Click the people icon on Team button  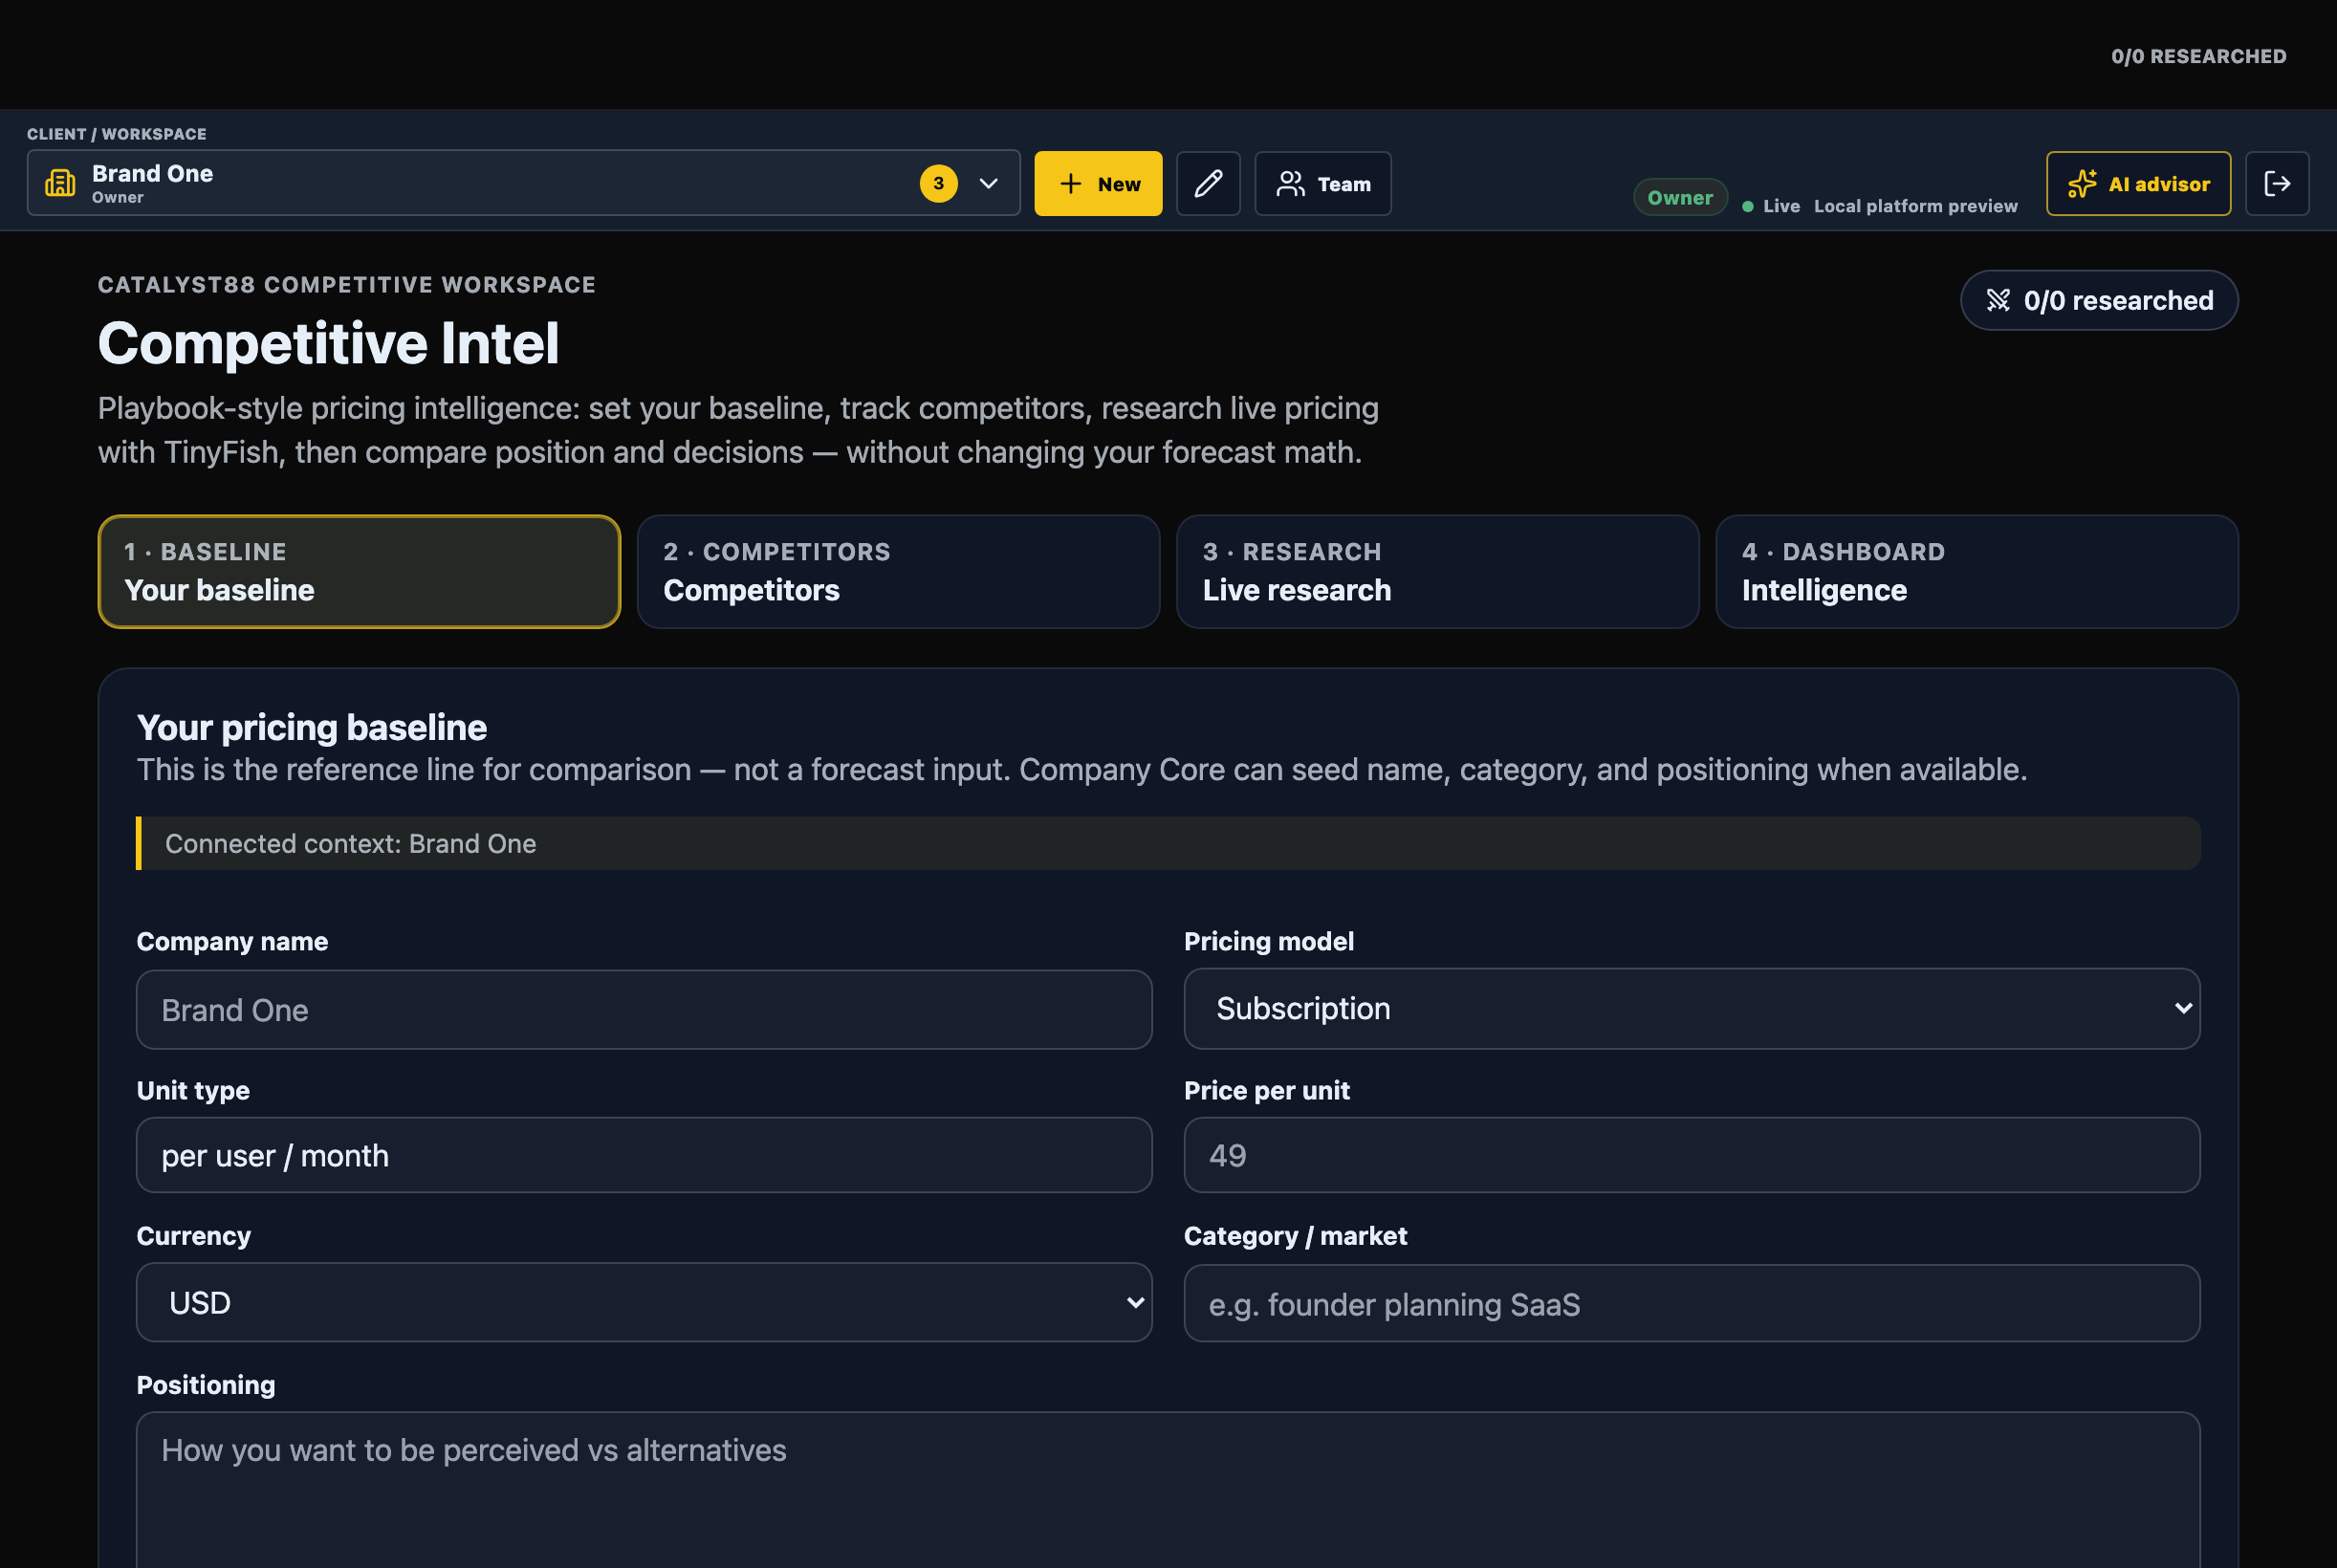(1290, 183)
